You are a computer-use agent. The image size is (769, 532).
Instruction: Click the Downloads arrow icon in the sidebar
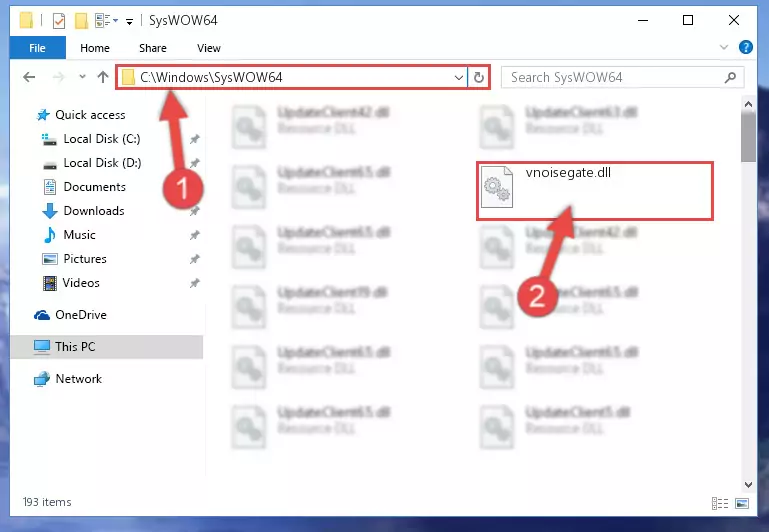click(x=50, y=211)
